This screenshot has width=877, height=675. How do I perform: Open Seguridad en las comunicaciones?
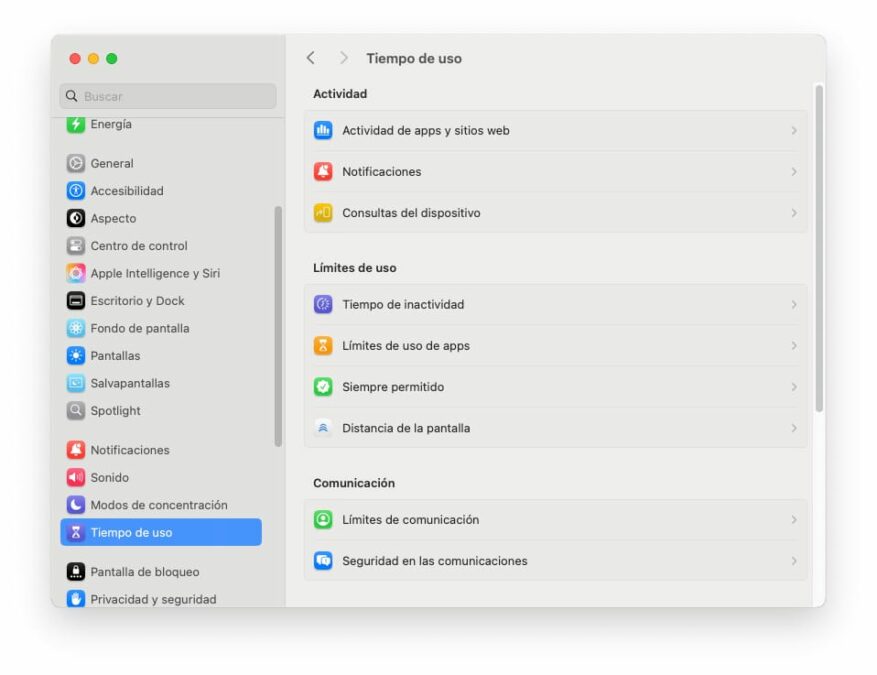pos(555,560)
